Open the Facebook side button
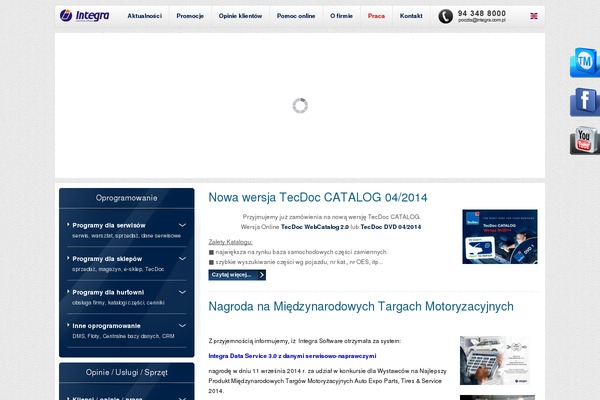The image size is (600, 400). [x=585, y=102]
